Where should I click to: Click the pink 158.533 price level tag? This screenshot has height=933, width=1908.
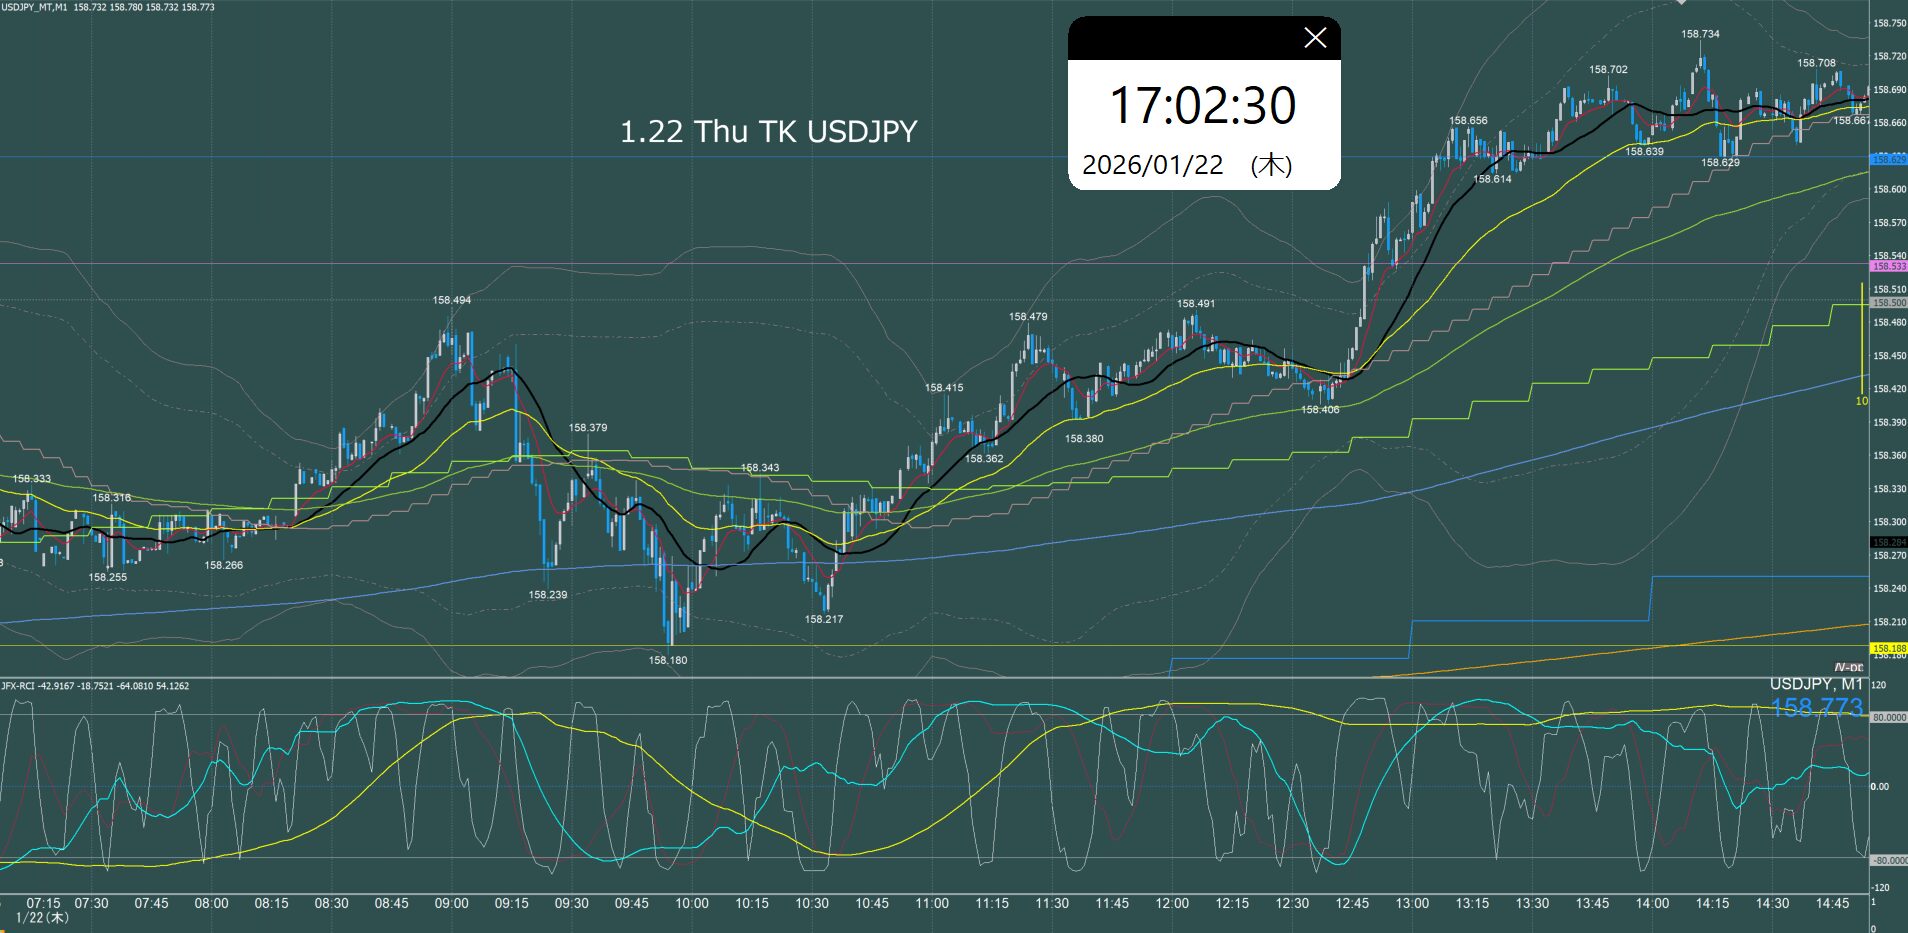point(1888,266)
